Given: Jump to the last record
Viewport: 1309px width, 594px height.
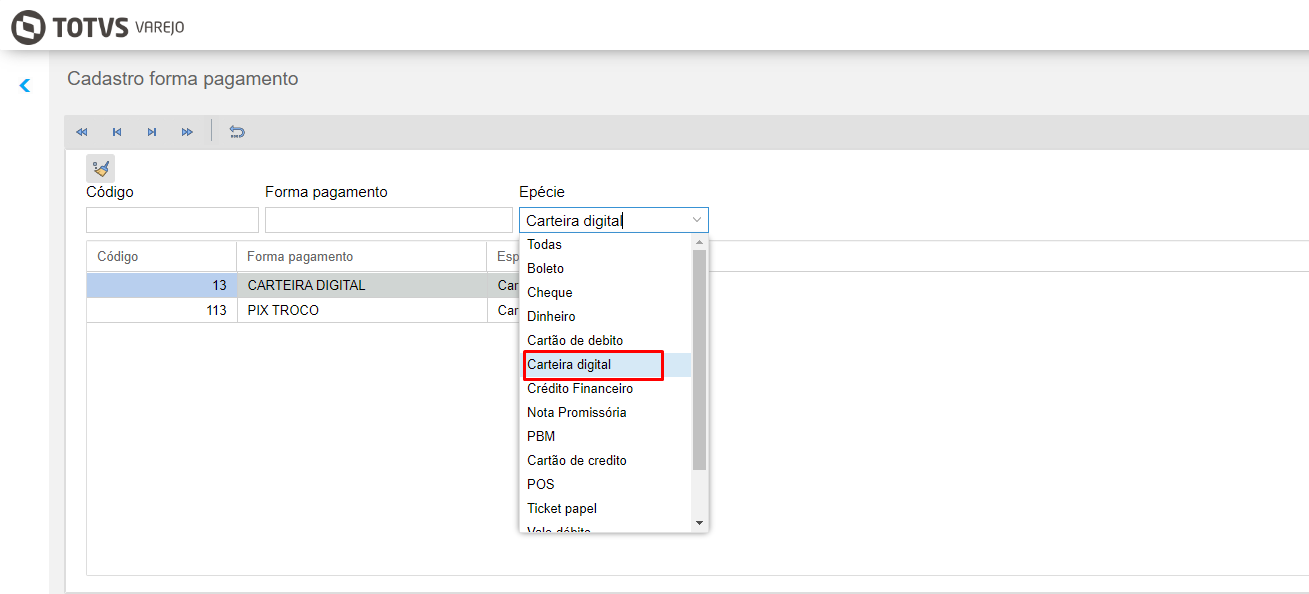Looking at the screenshot, I should tap(187, 132).
